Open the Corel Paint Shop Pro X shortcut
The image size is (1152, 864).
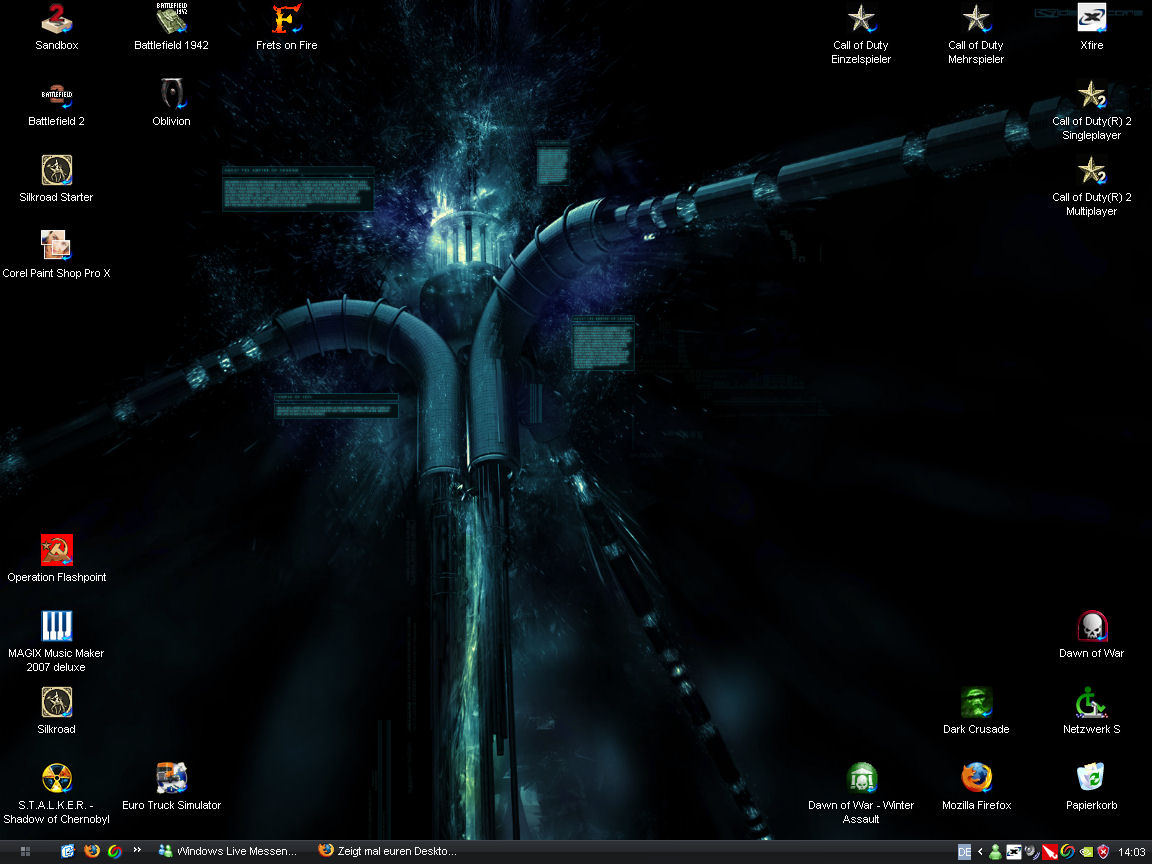(x=56, y=246)
